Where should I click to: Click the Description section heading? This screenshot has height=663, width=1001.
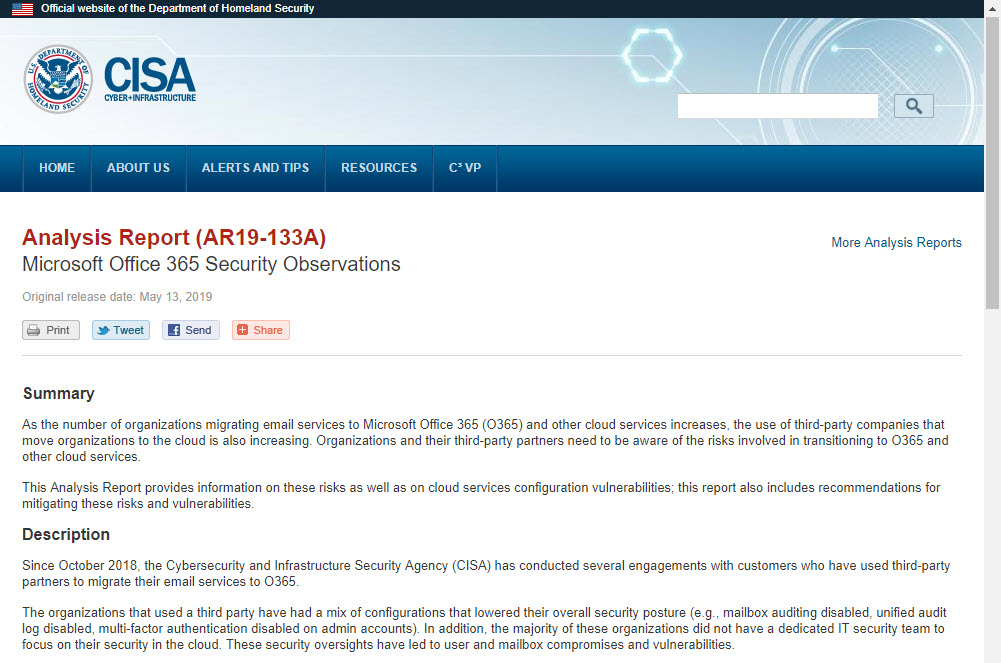[66, 534]
